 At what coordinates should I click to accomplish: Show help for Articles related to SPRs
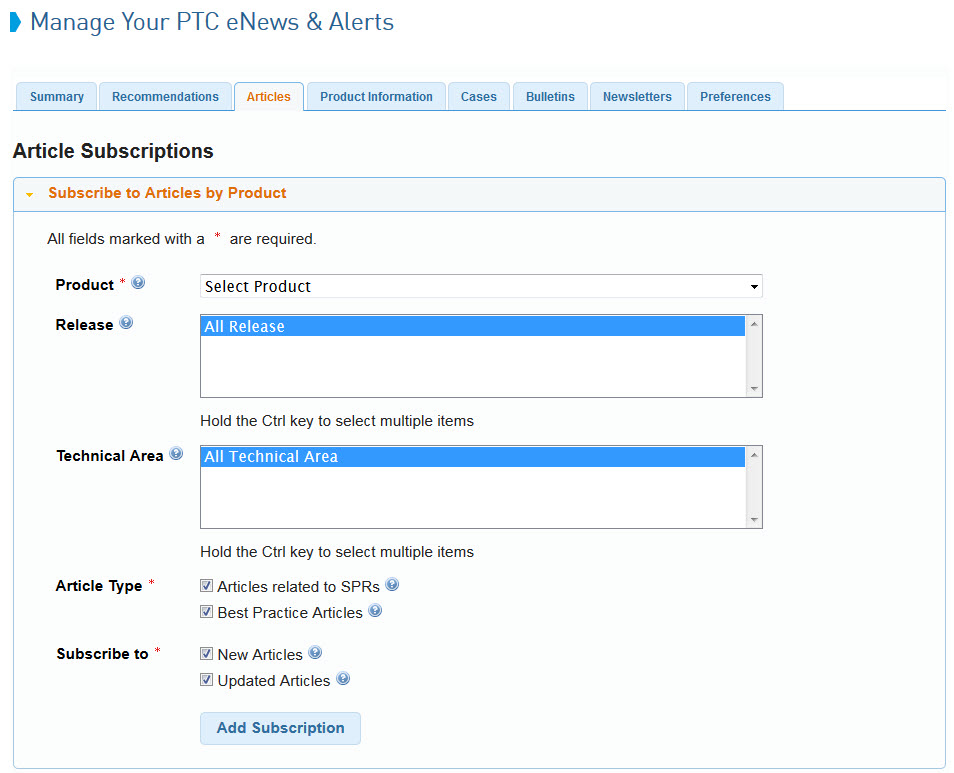coord(392,584)
